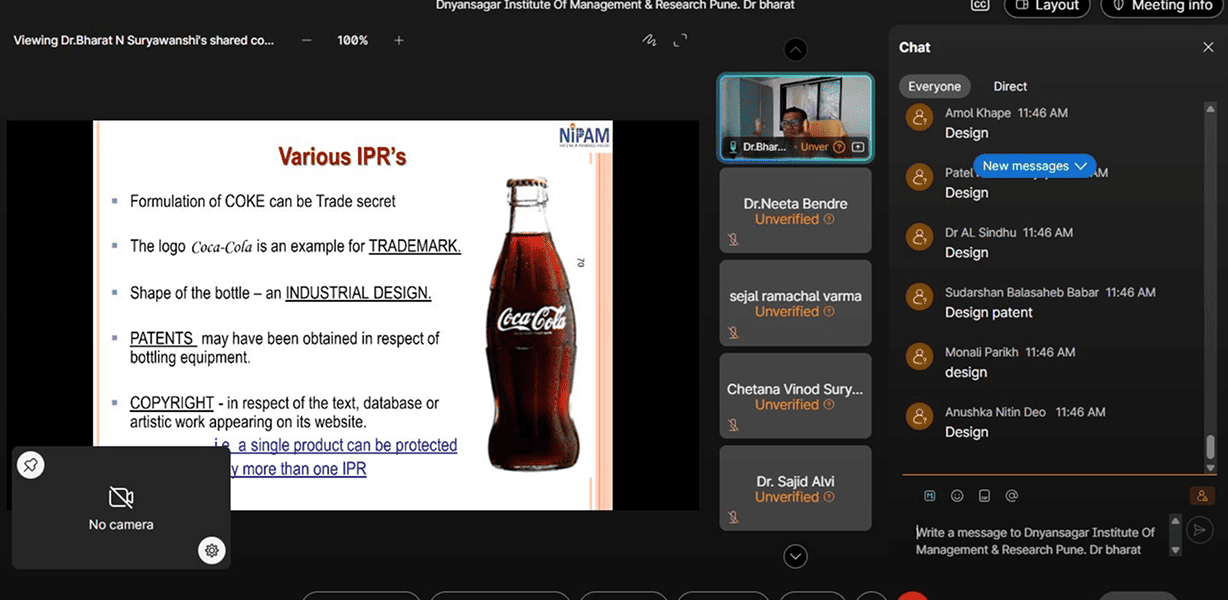Open Dr.Neeta Bendre's Unverified info icon
The height and width of the screenshot is (600, 1228).
click(829, 219)
